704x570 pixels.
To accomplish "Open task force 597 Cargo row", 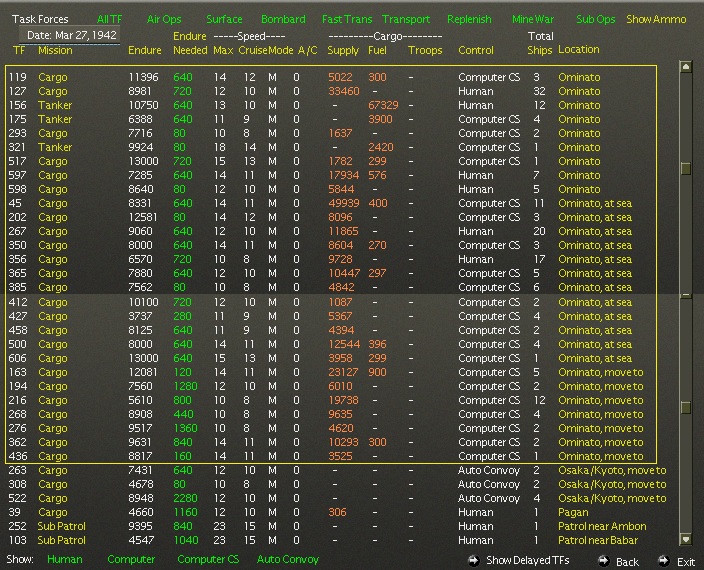I will (331, 175).
